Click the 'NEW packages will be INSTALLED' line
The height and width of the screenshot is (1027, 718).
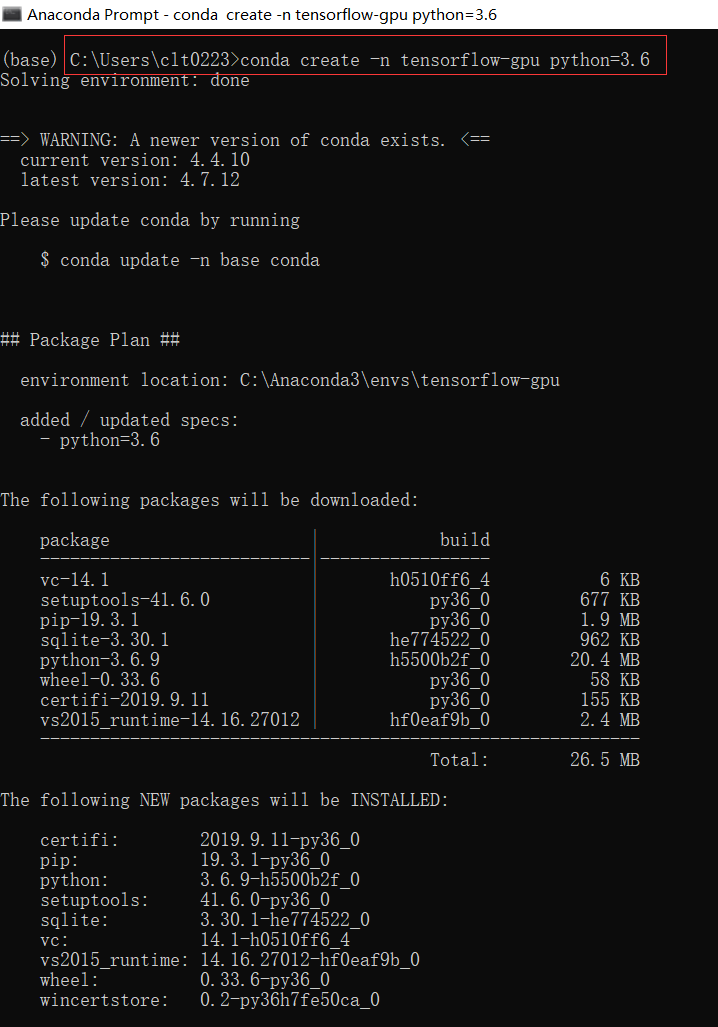(x=224, y=800)
